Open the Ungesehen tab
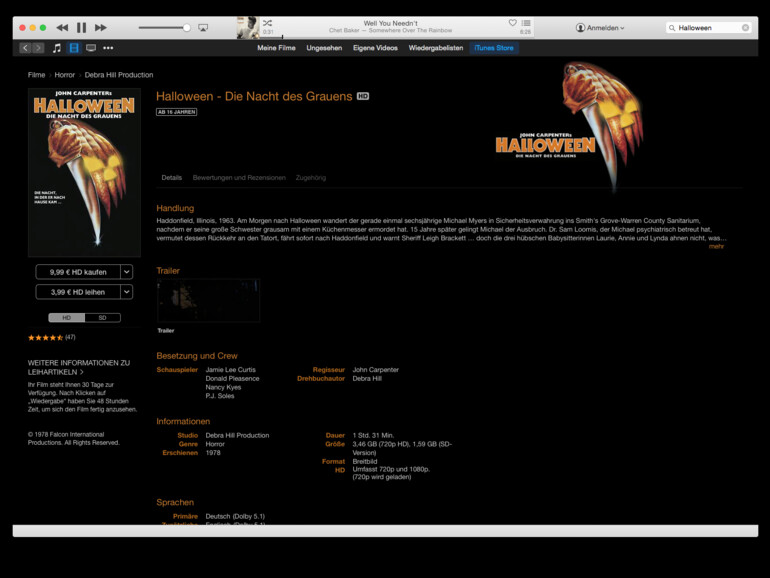 (x=324, y=48)
